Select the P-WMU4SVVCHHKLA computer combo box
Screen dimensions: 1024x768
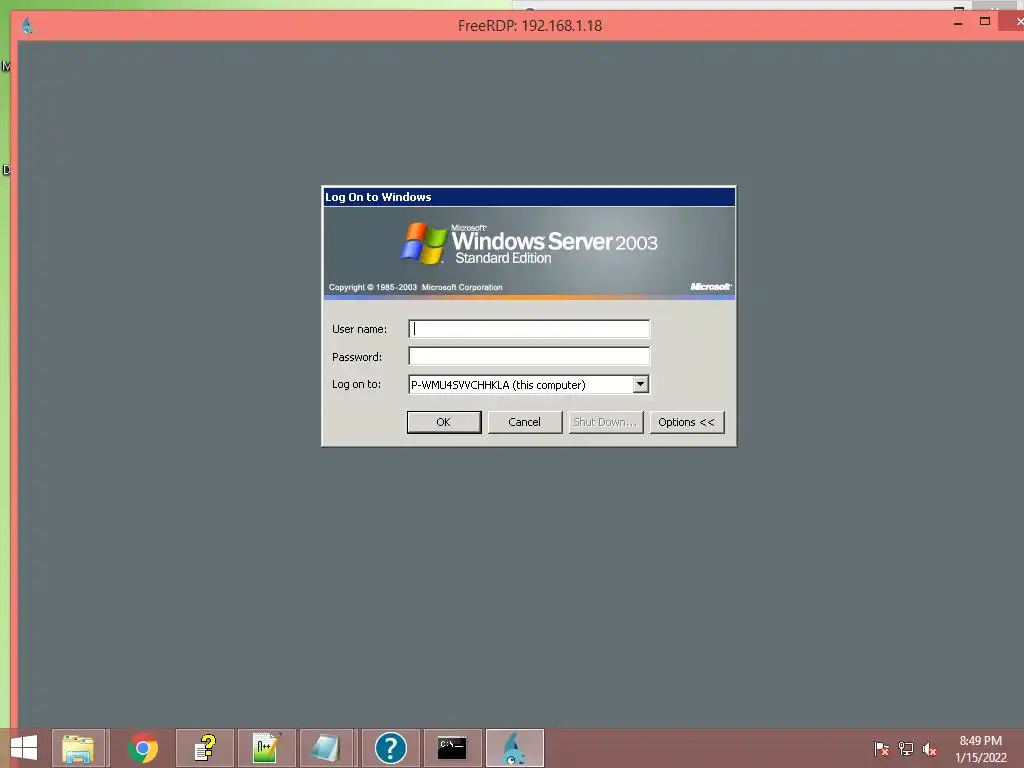(x=528, y=385)
